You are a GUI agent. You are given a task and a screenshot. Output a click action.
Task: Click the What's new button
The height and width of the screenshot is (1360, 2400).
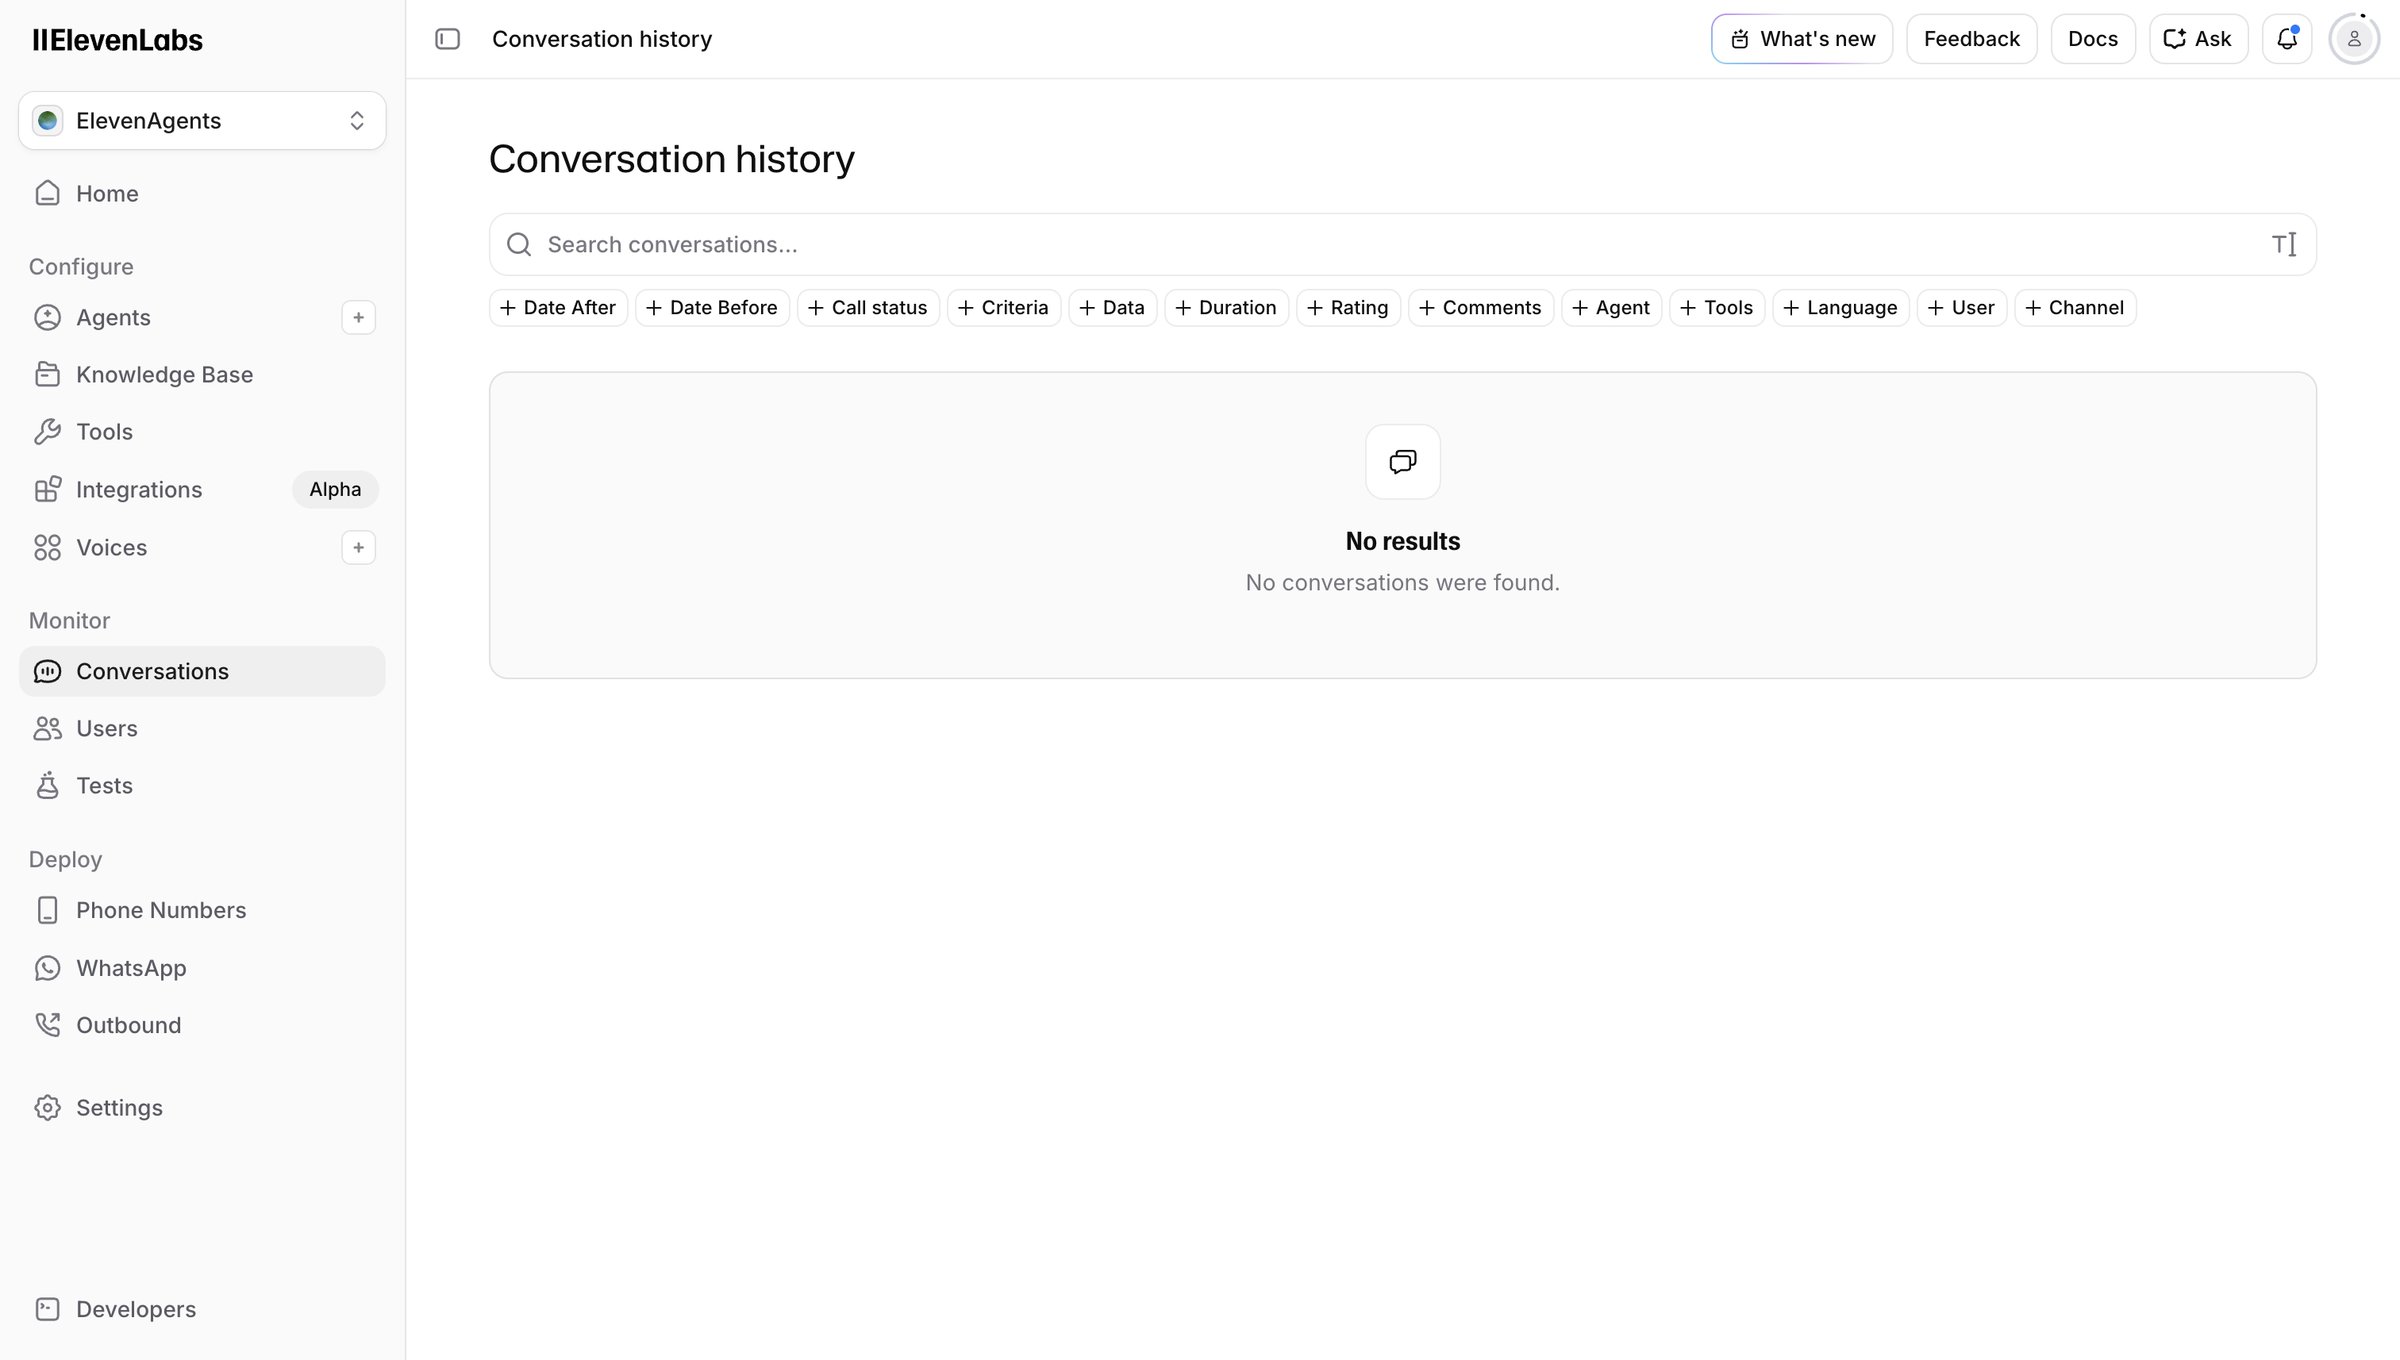coord(1802,39)
